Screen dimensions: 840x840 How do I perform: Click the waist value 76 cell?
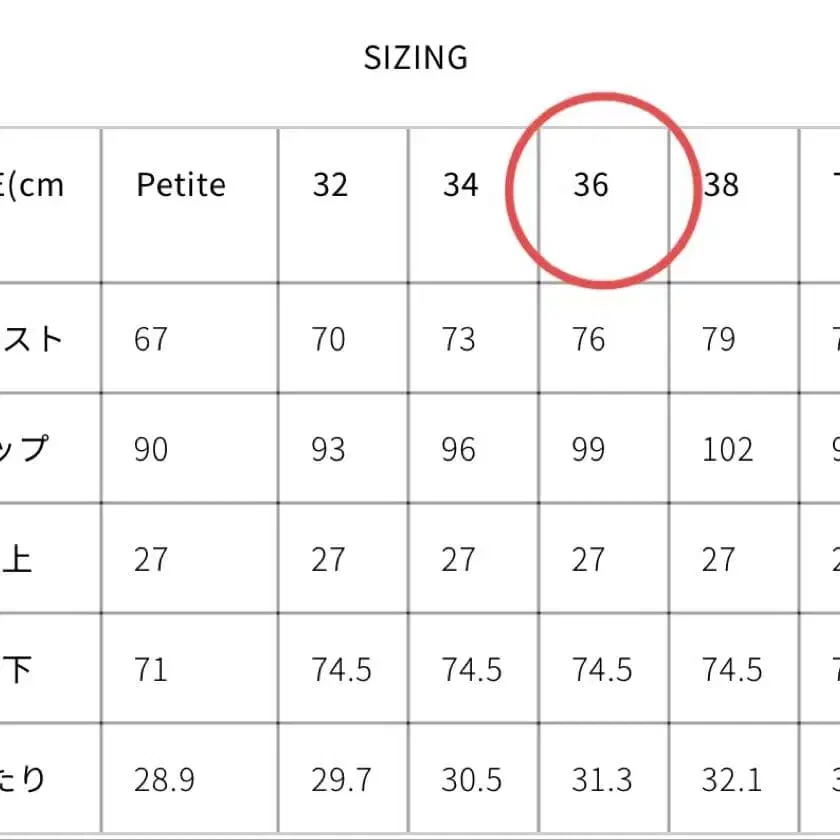588,339
